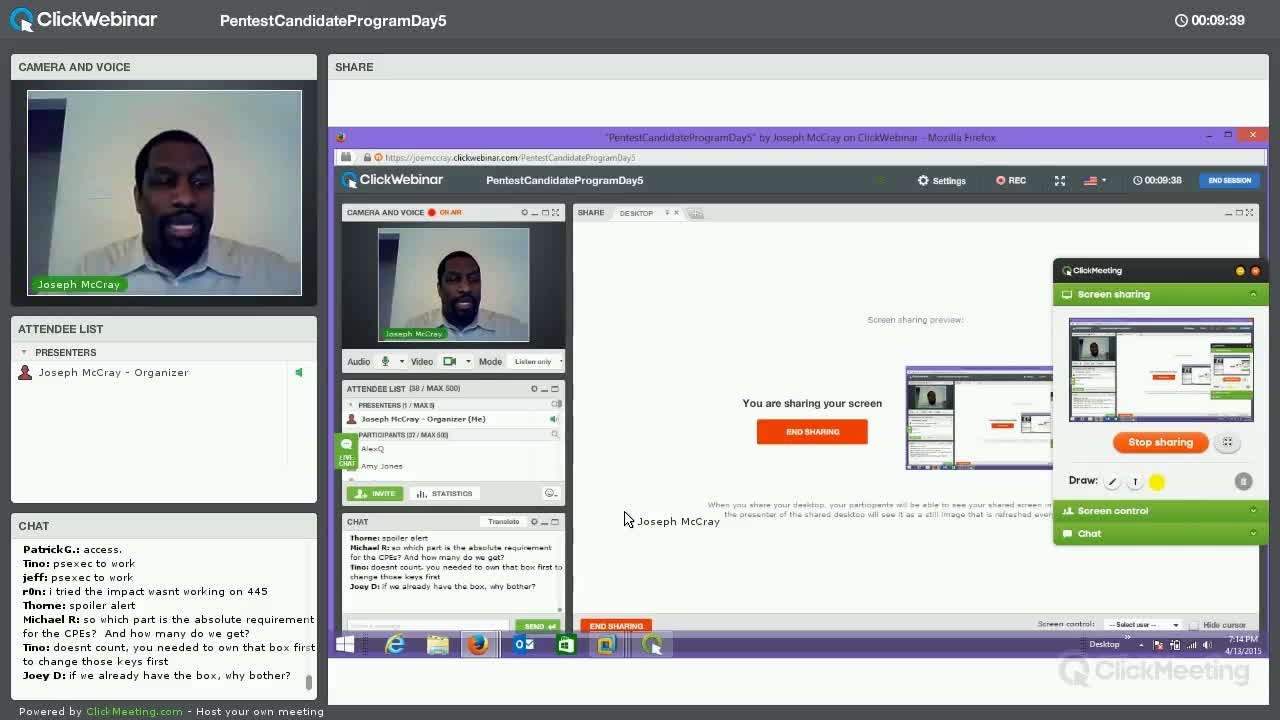Viewport: 1280px width, 720px height.
Task: Select the pencil Draw tool
Action: [x=1112, y=482]
